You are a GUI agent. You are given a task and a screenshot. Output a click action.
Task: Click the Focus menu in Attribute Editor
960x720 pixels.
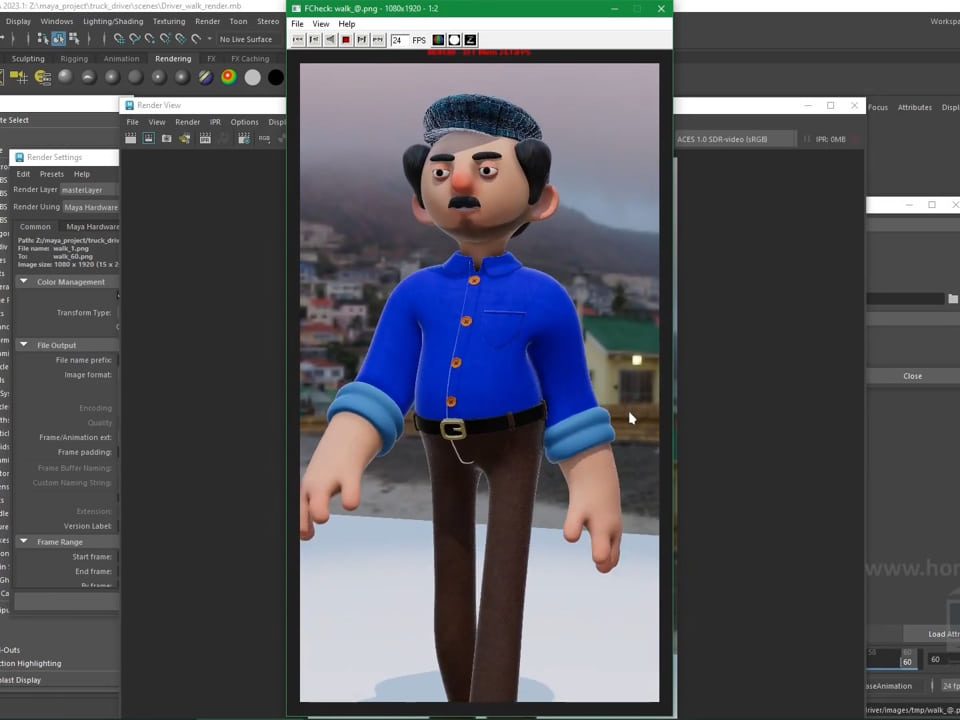click(877, 107)
